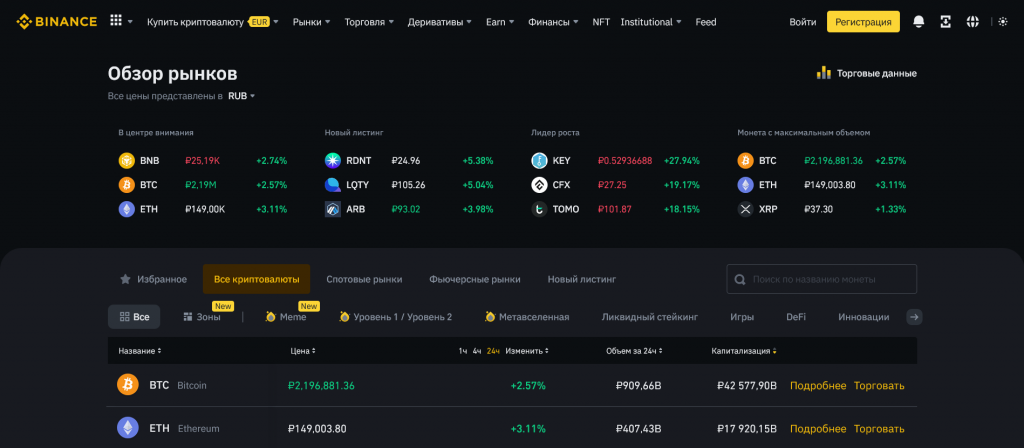Click the search magnifier icon
The width and height of the screenshot is (1024, 448).
pos(740,279)
